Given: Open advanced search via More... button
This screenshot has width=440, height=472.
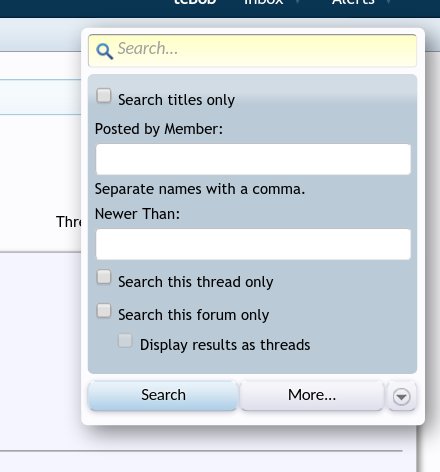Looking at the screenshot, I should point(312,395).
